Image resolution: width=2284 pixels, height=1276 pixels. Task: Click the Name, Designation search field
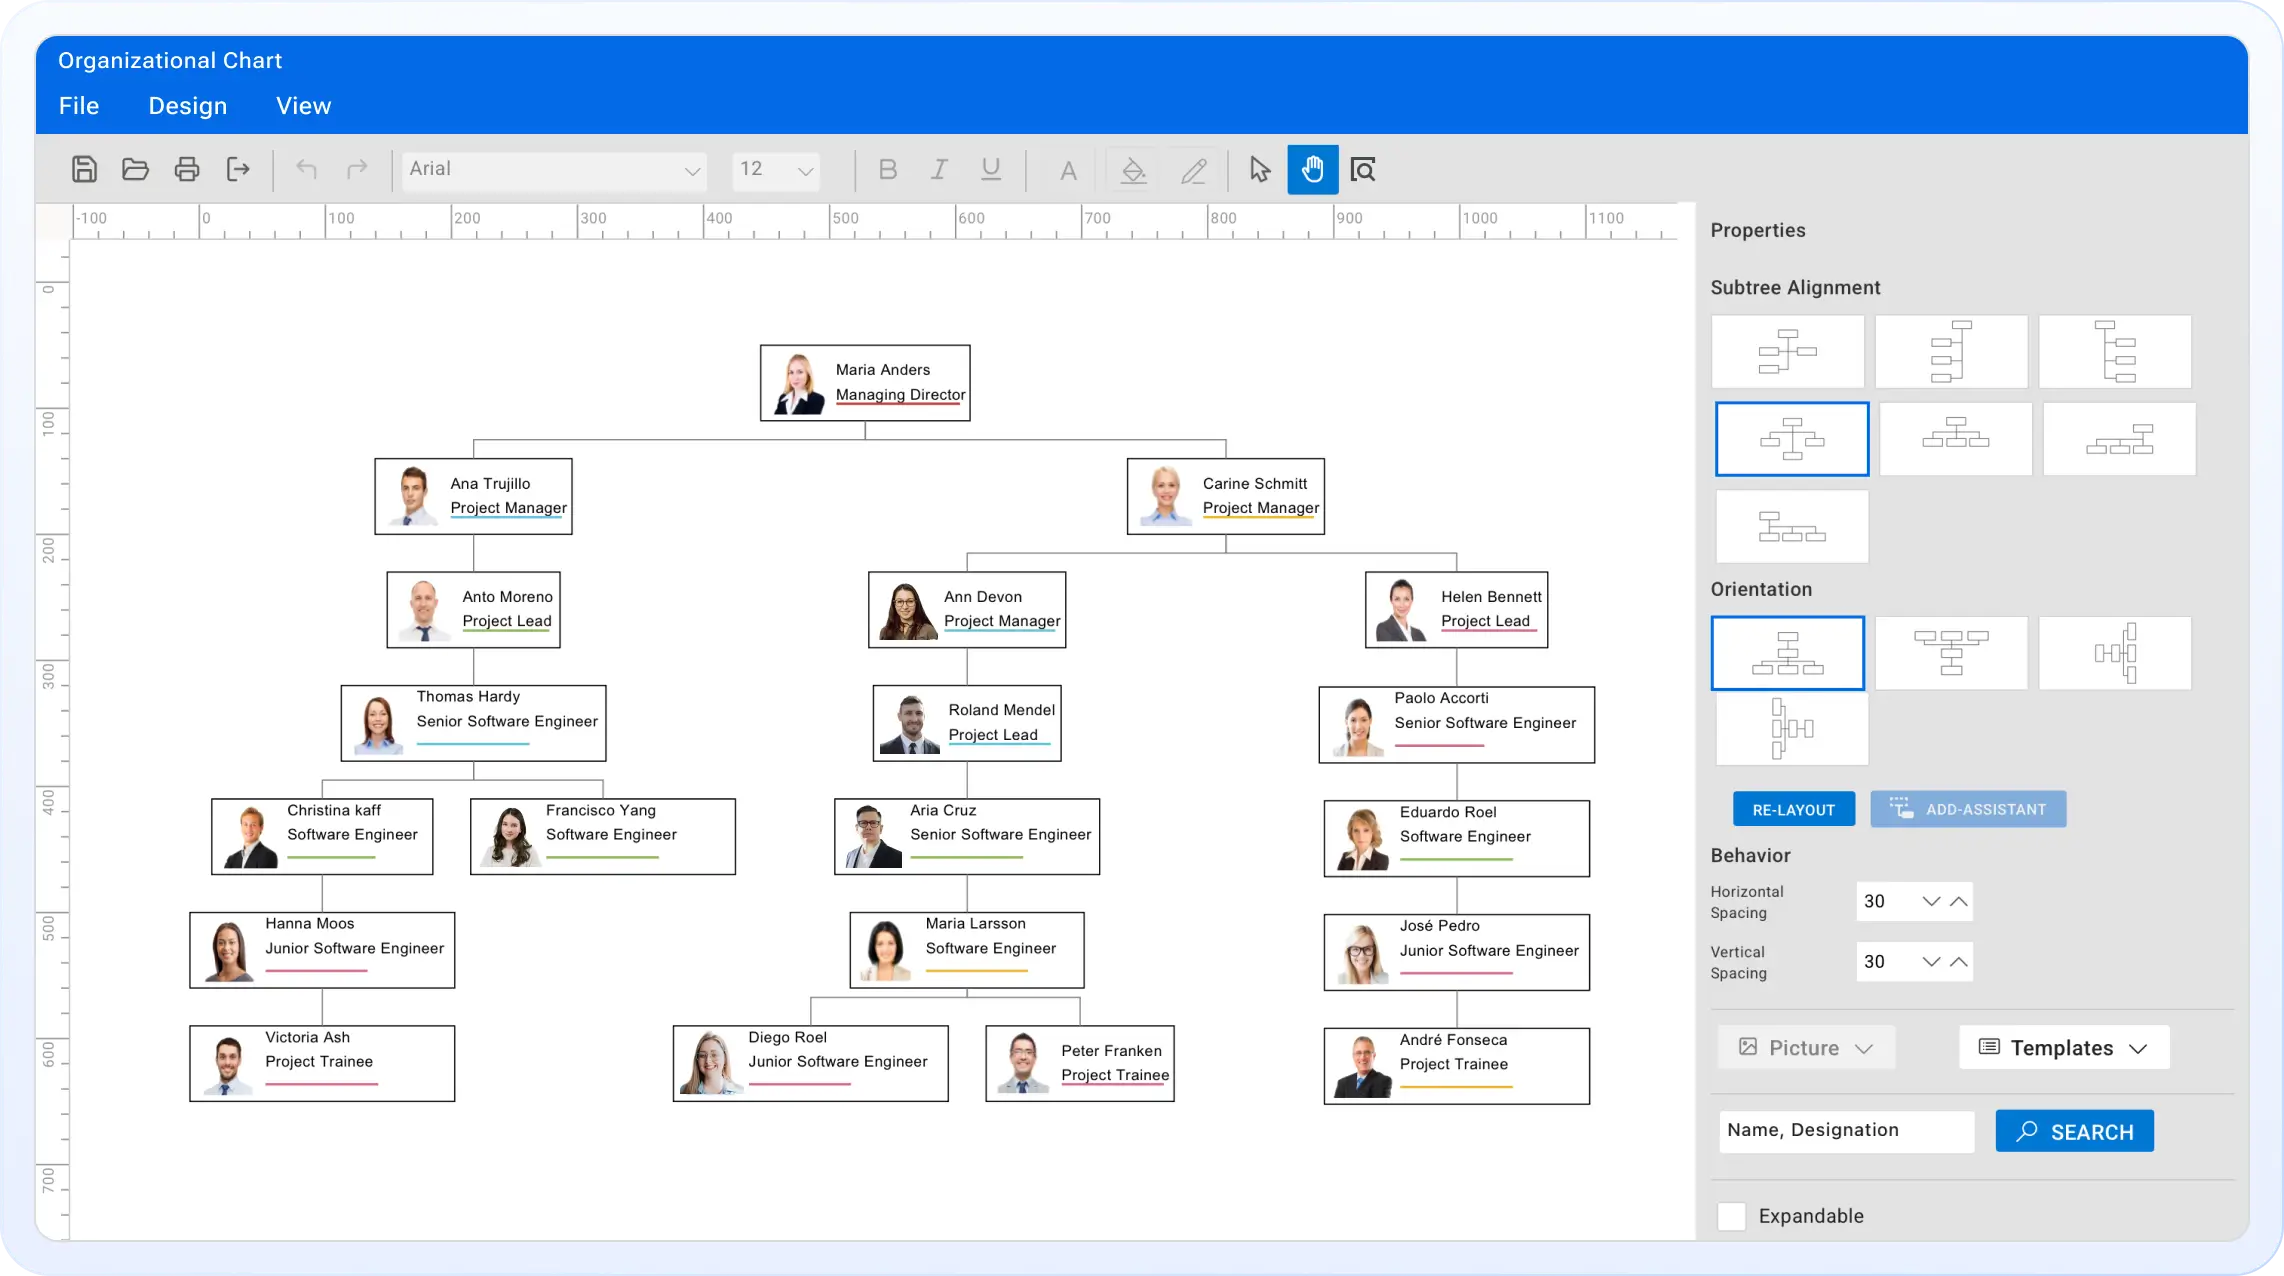(x=1845, y=1131)
